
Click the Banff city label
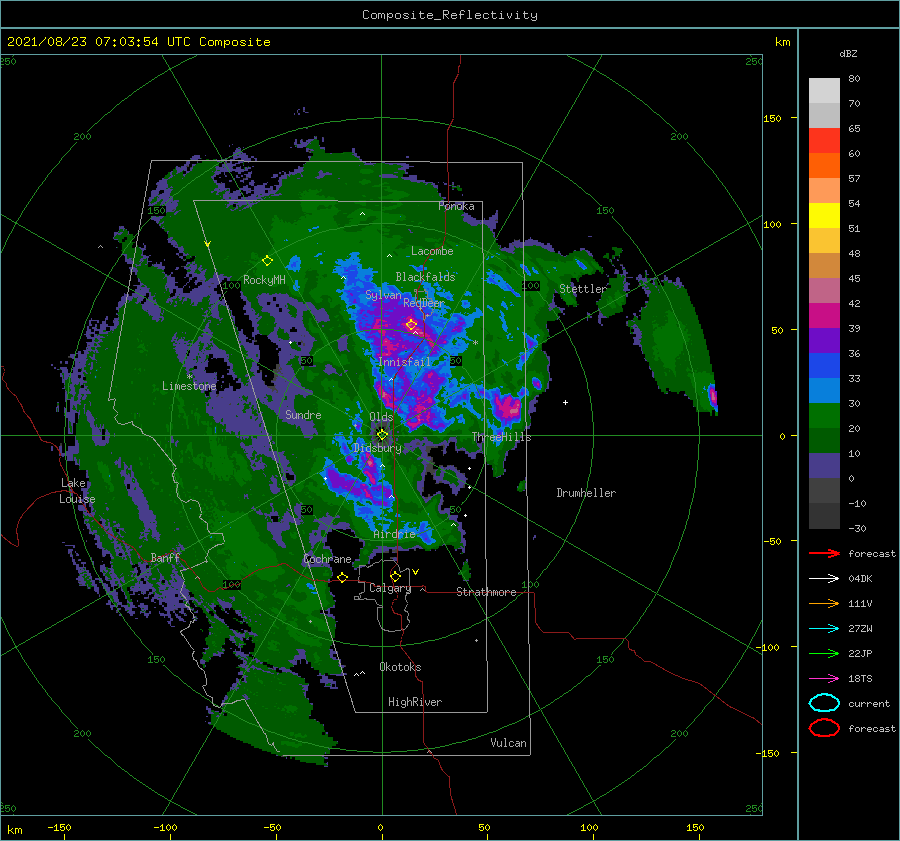(x=165, y=557)
